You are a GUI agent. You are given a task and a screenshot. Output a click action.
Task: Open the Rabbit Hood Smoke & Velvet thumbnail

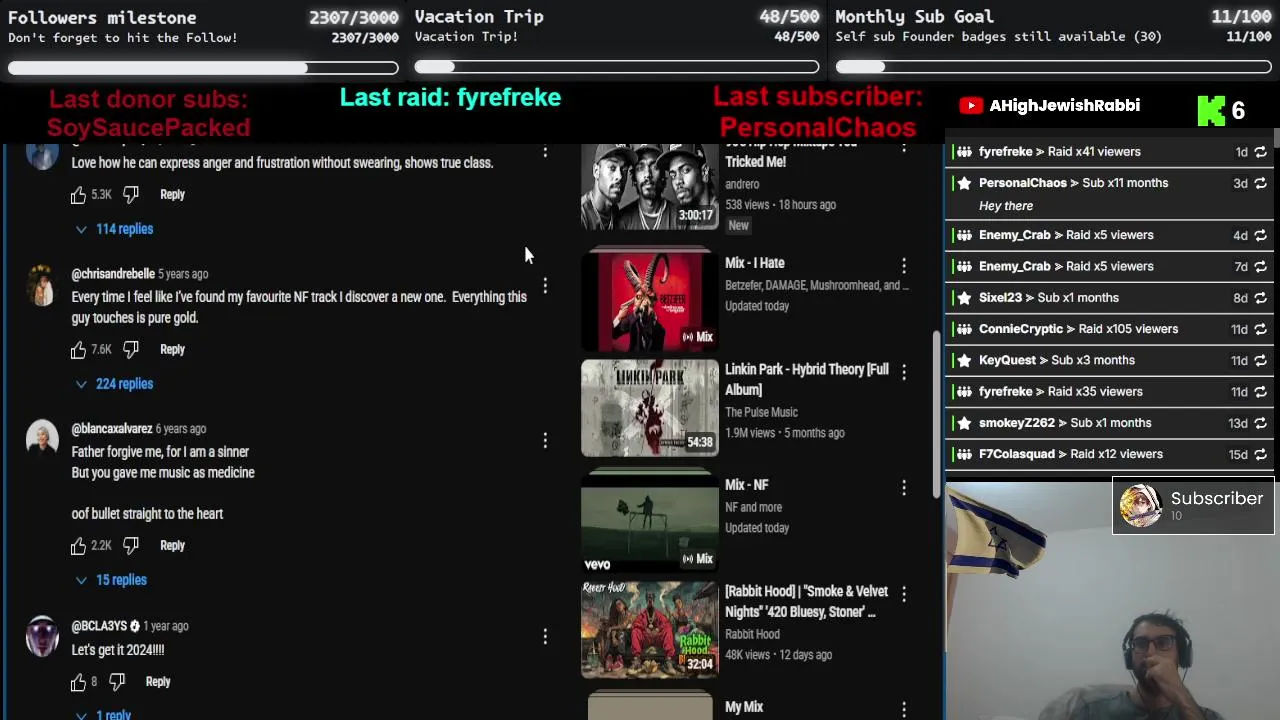click(650, 630)
